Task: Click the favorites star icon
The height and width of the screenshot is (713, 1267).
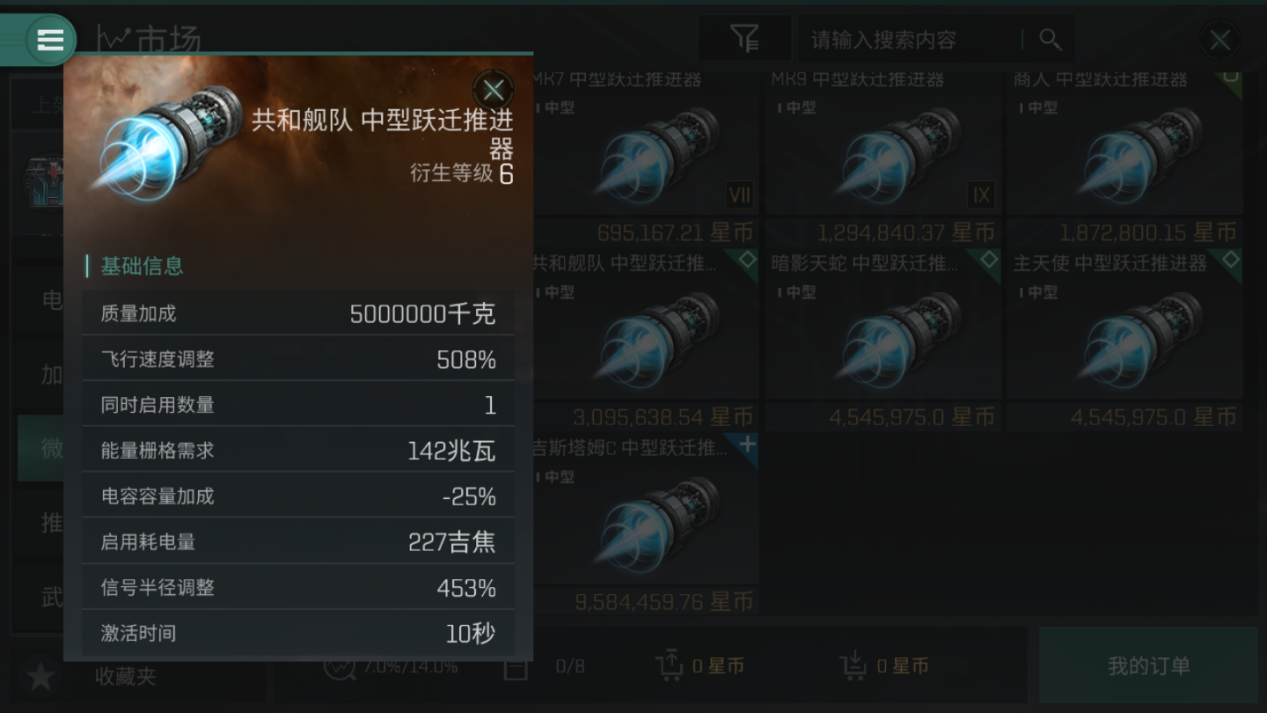Action: (x=40, y=676)
